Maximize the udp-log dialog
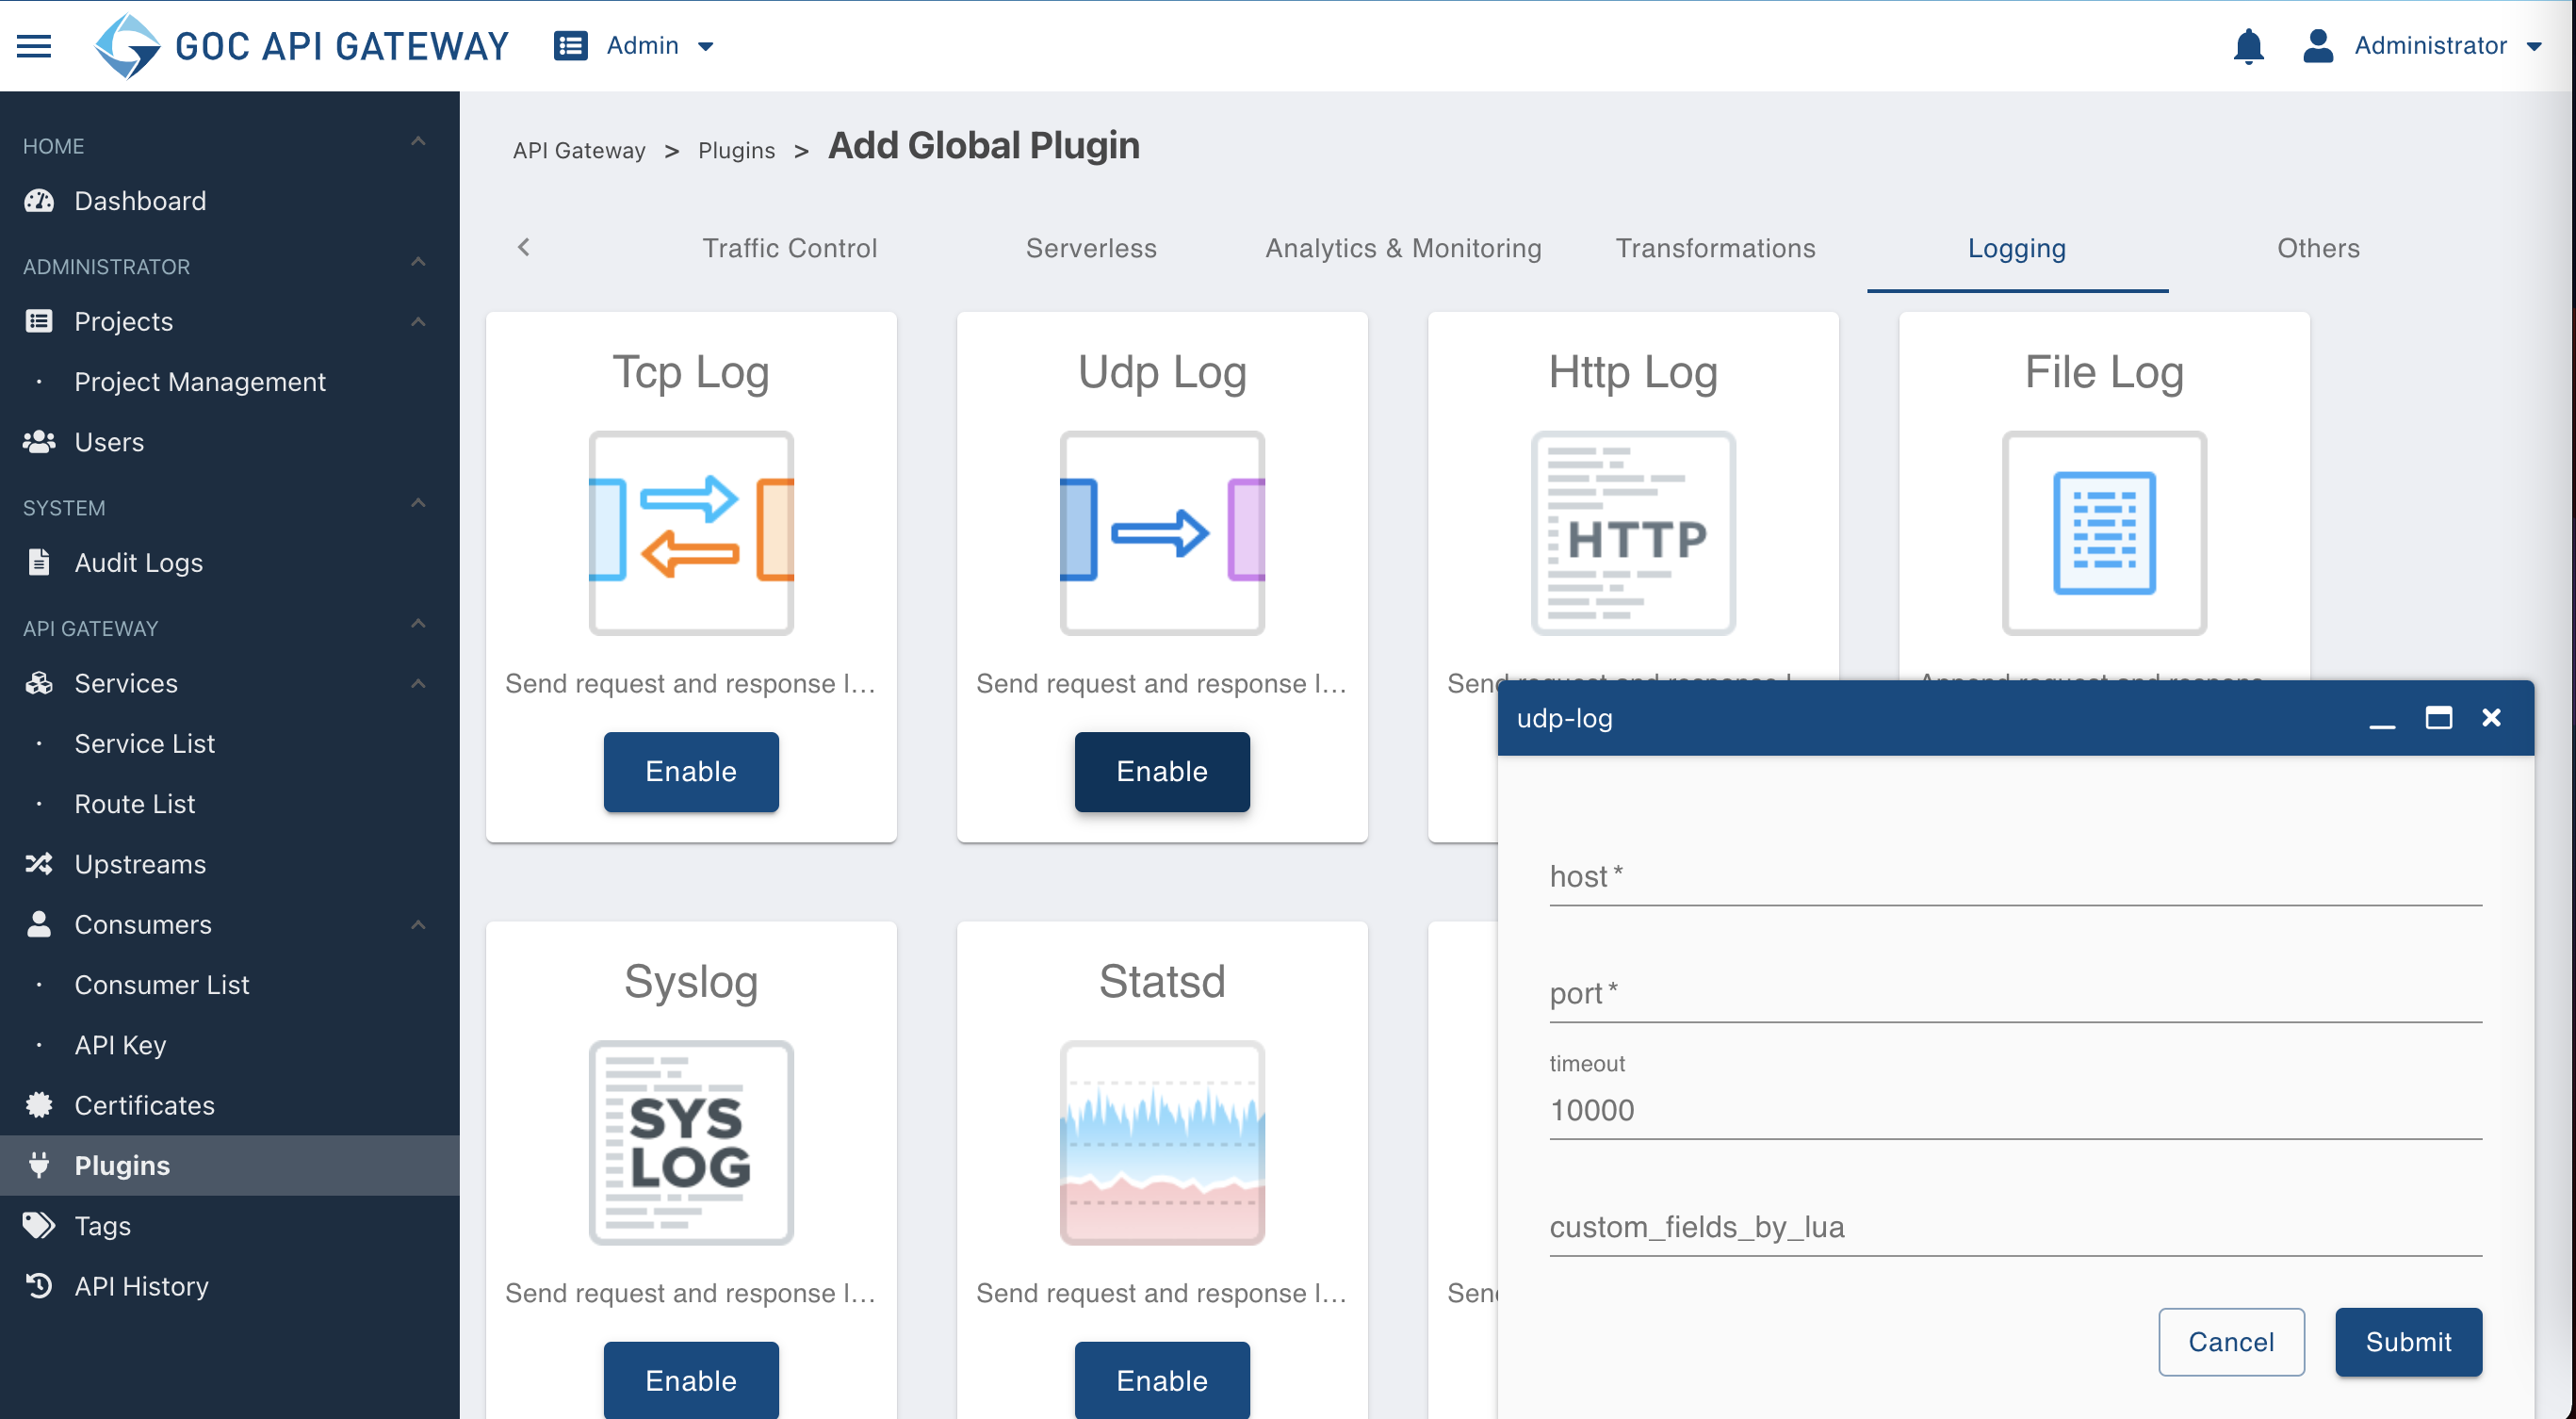The image size is (2576, 1419). 2438,718
